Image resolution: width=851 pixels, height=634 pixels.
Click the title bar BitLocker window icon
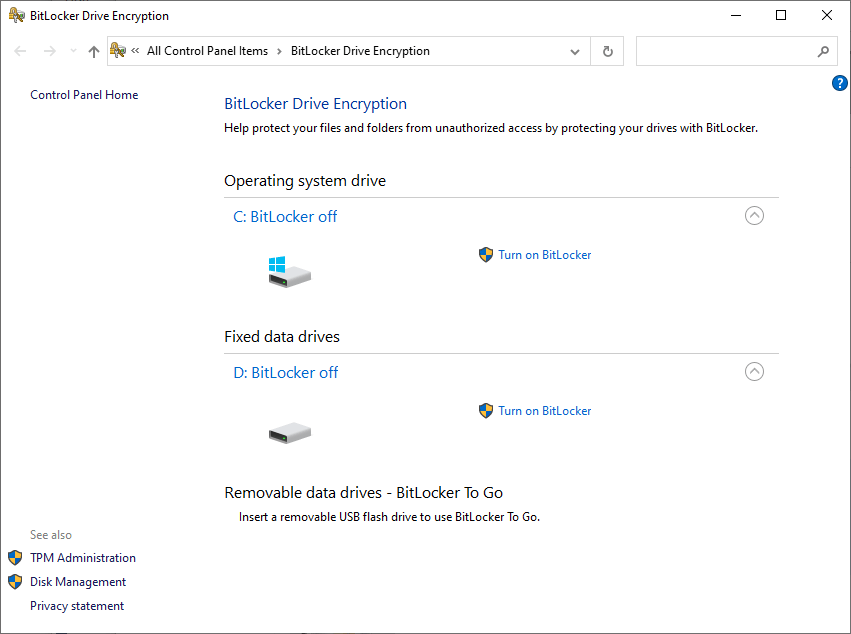point(17,15)
